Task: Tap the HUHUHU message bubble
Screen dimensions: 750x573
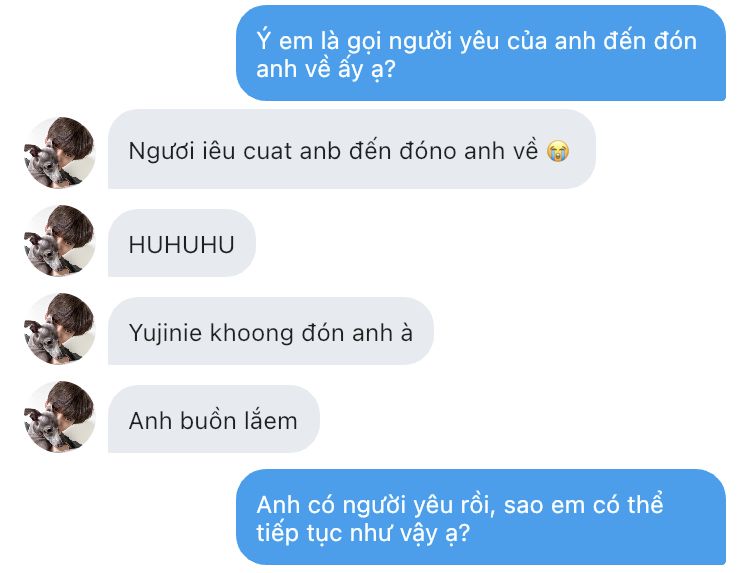Action: (x=182, y=243)
